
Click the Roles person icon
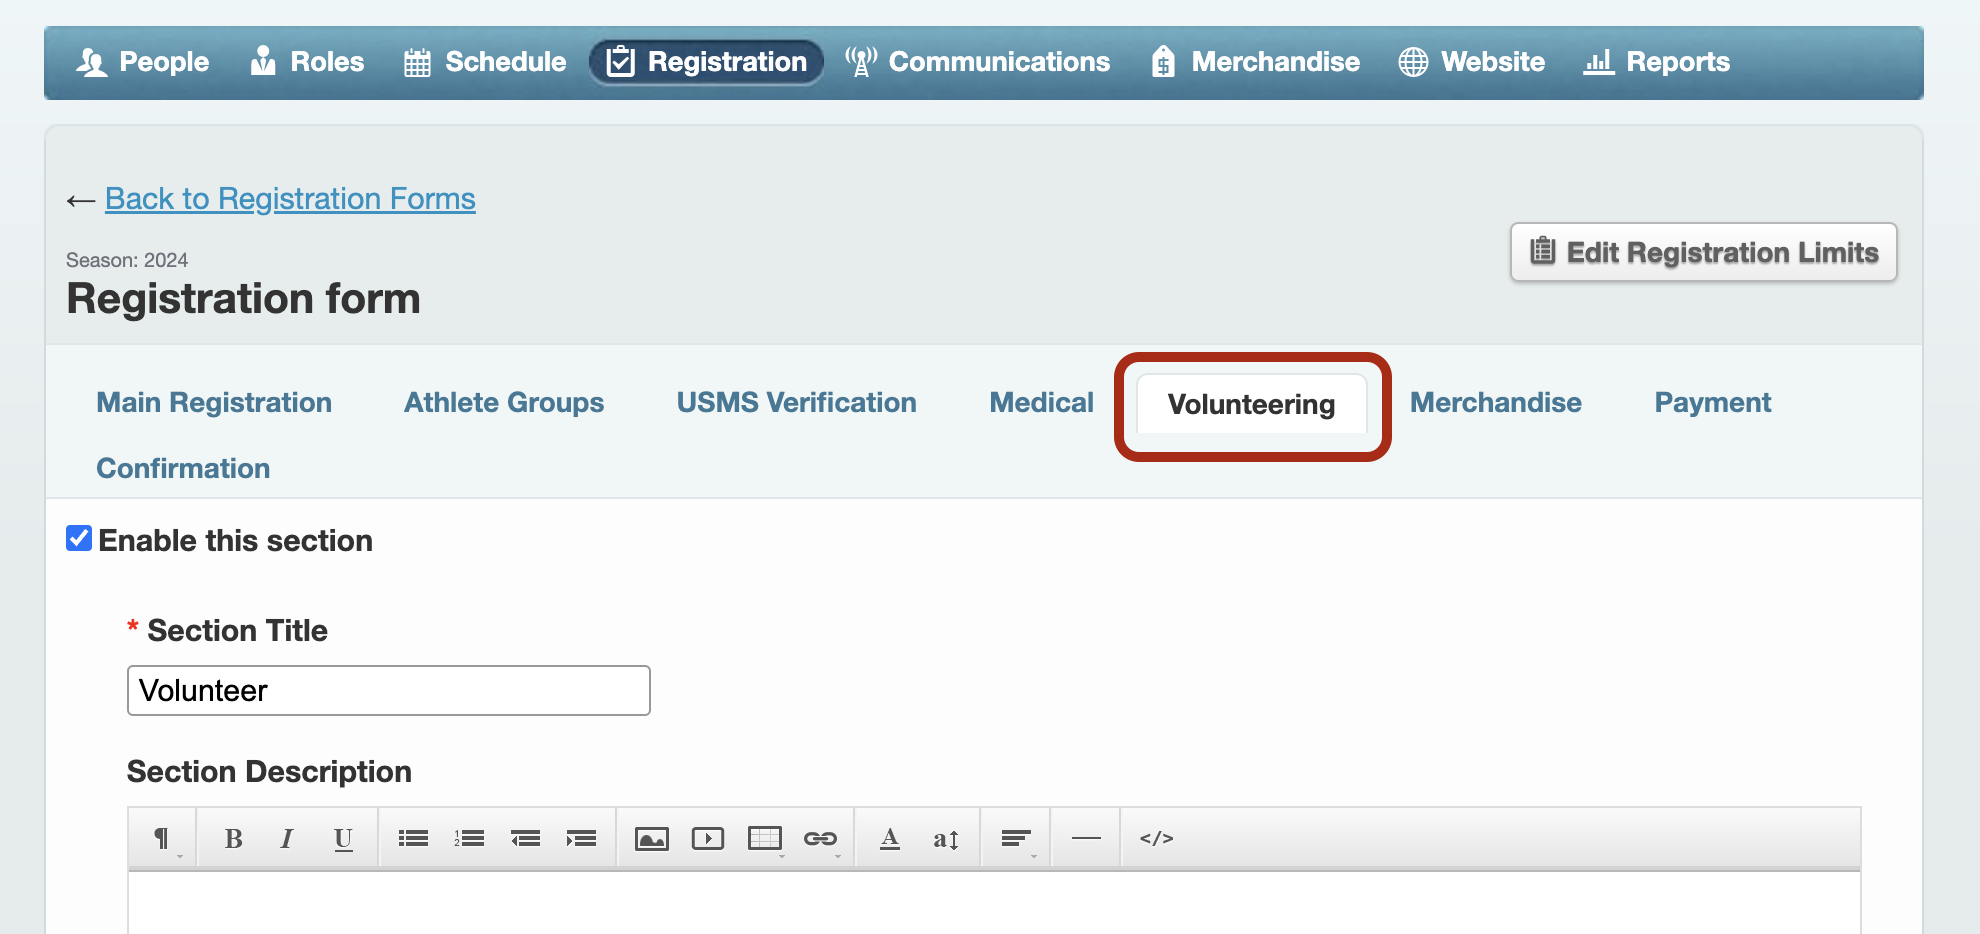tap(263, 61)
